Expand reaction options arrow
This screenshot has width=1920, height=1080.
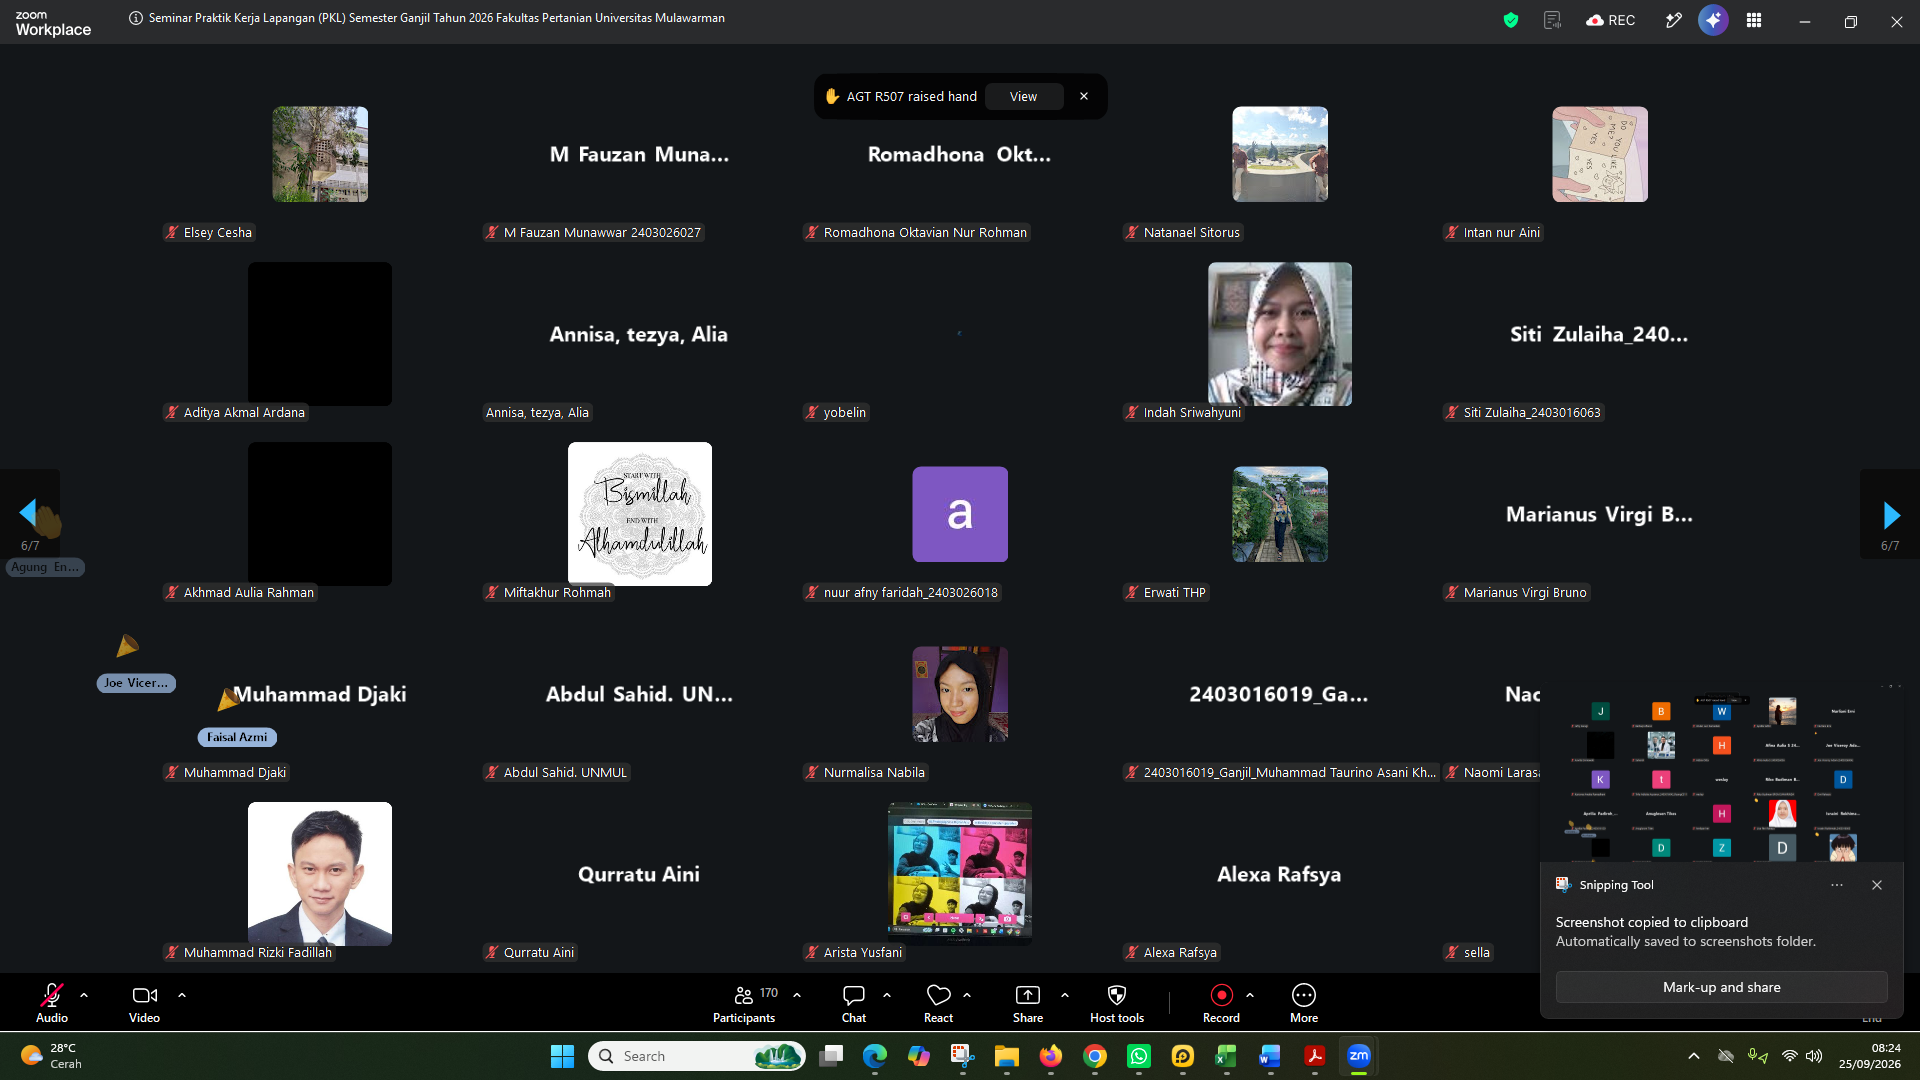(x=967, y=996)
